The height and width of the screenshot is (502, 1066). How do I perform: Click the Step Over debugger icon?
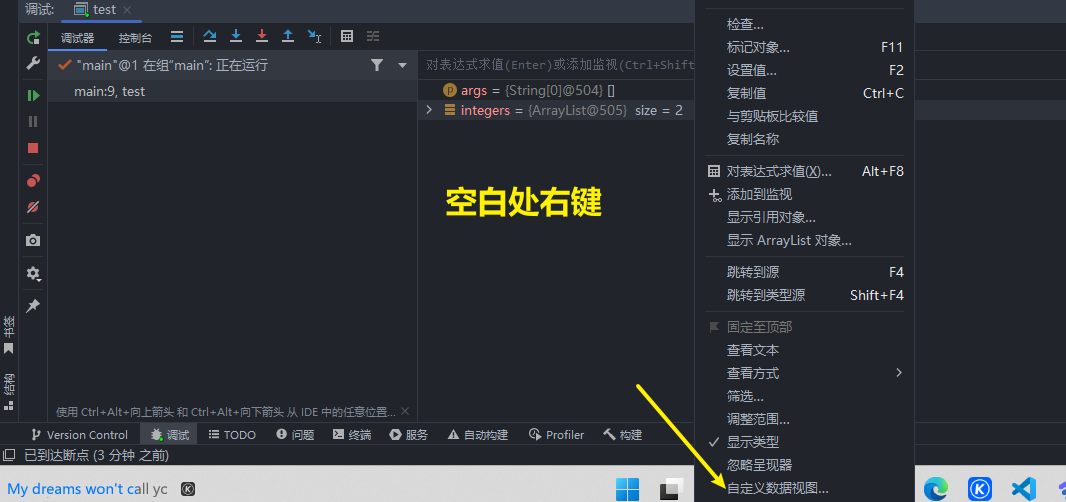pyautogui.click(x=210, y=37)
